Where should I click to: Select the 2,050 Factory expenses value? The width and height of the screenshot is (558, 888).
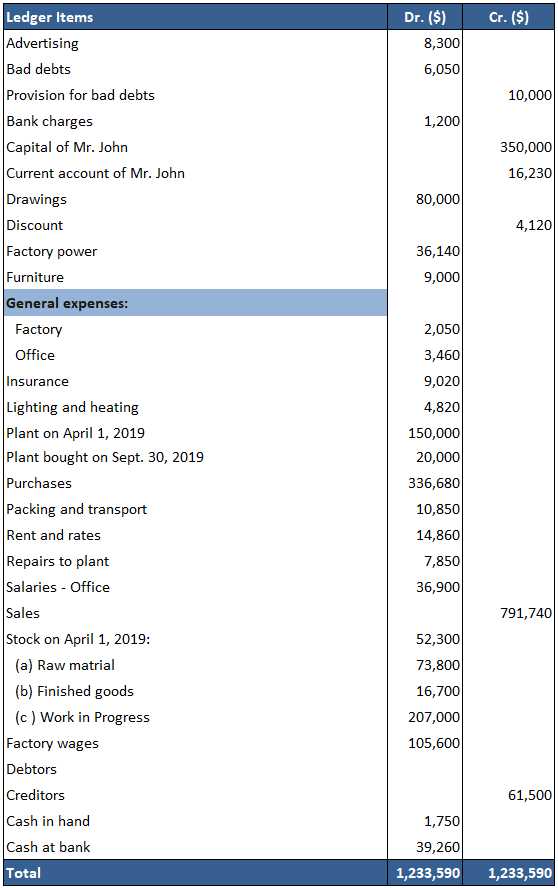442,330
